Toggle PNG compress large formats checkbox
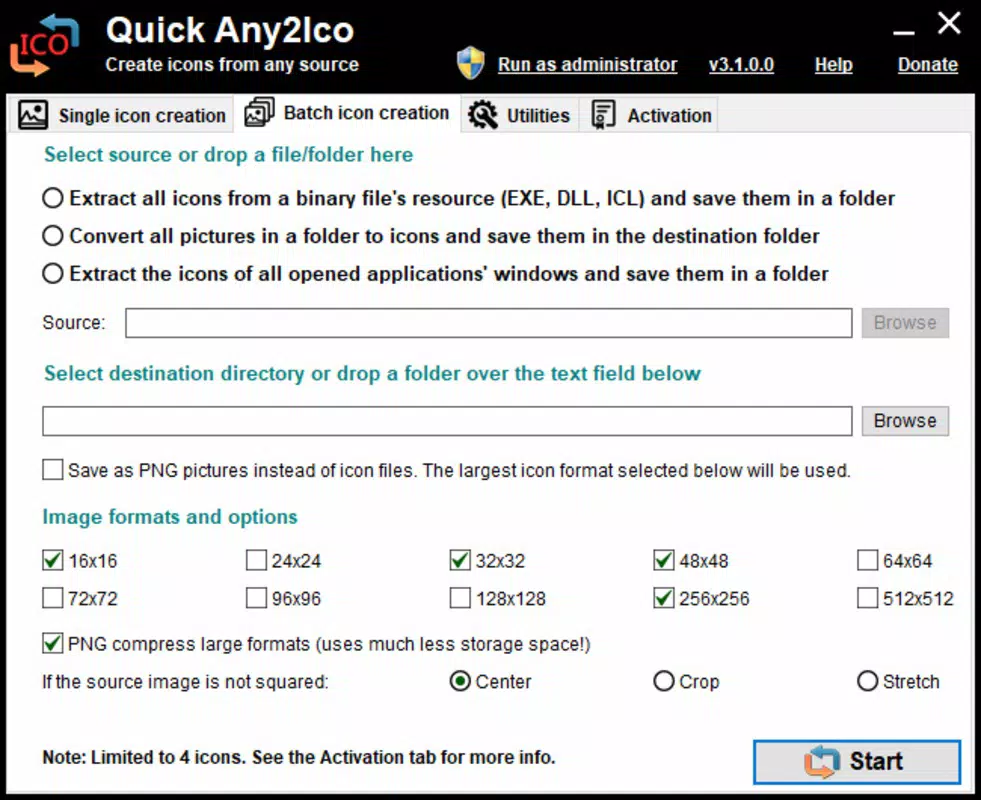Screen dimensions: 981x800 pos(53,644)
